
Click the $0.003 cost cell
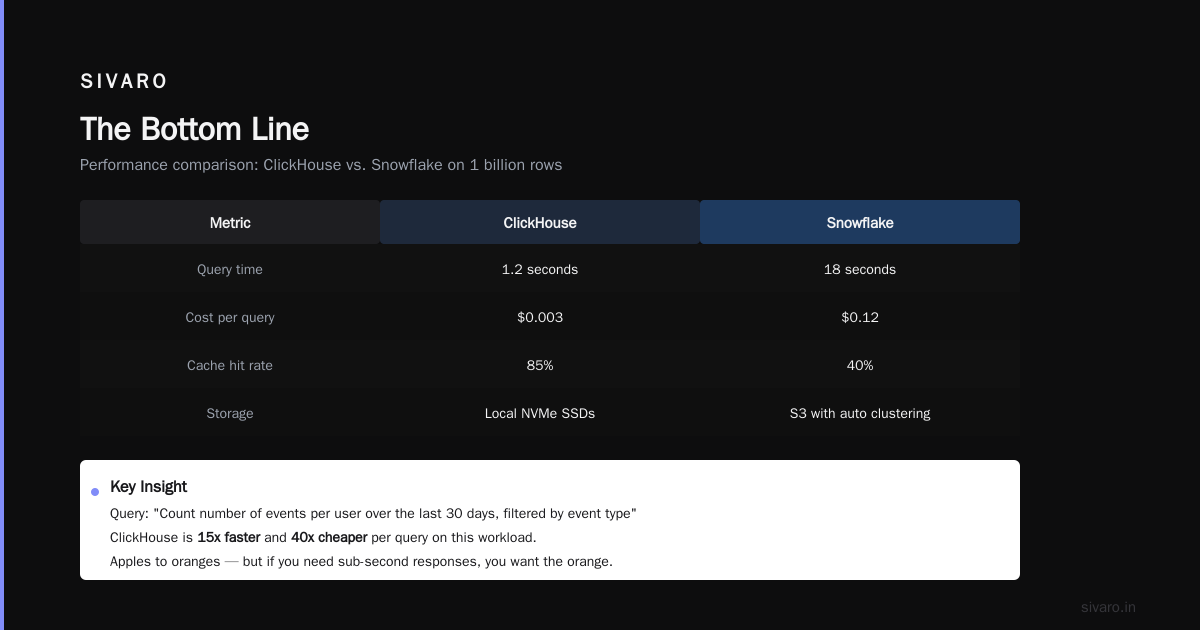coord(540,318)
